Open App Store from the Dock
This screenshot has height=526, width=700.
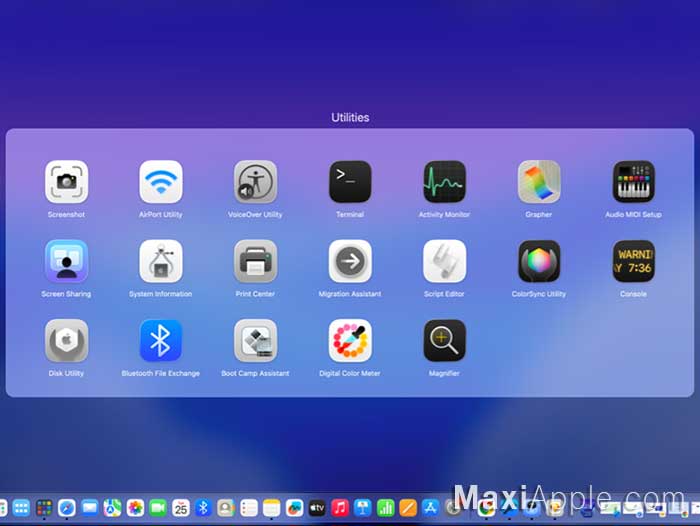[x=431, y=508]
